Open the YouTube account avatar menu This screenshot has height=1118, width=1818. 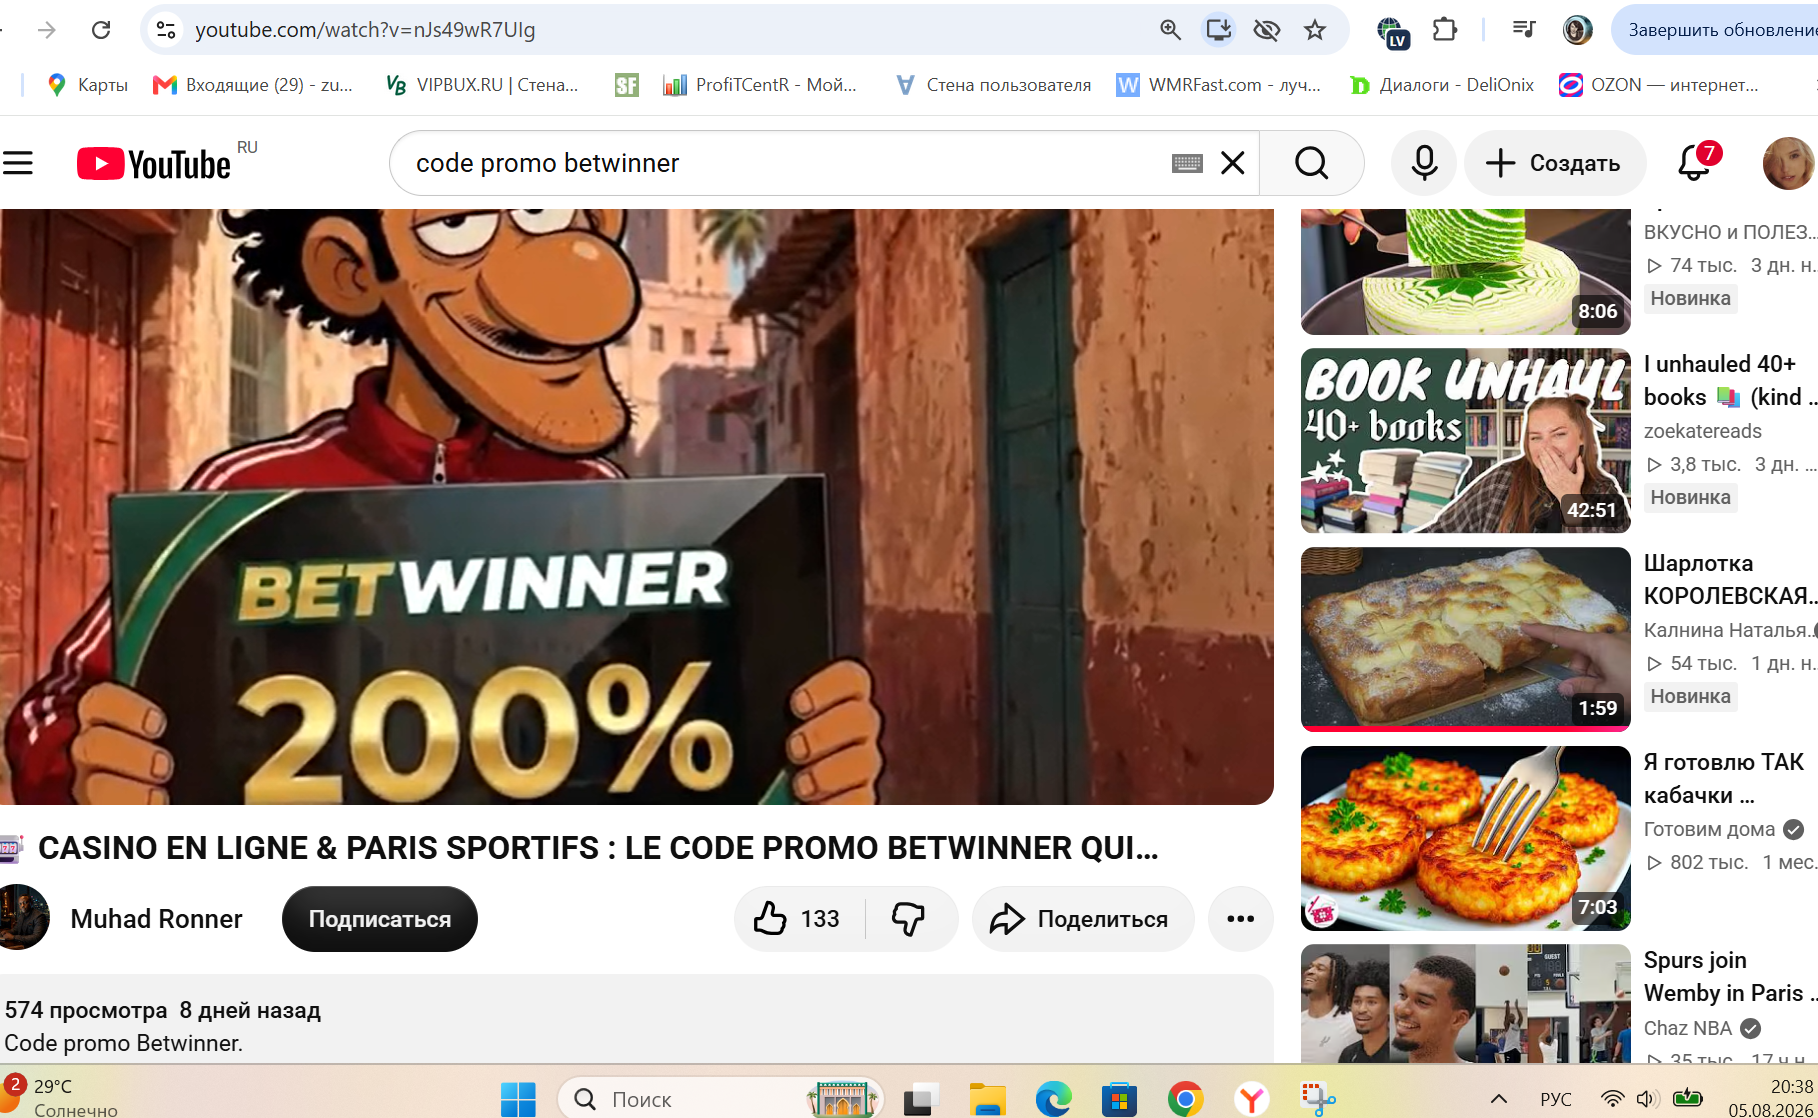coord(1789,163)
